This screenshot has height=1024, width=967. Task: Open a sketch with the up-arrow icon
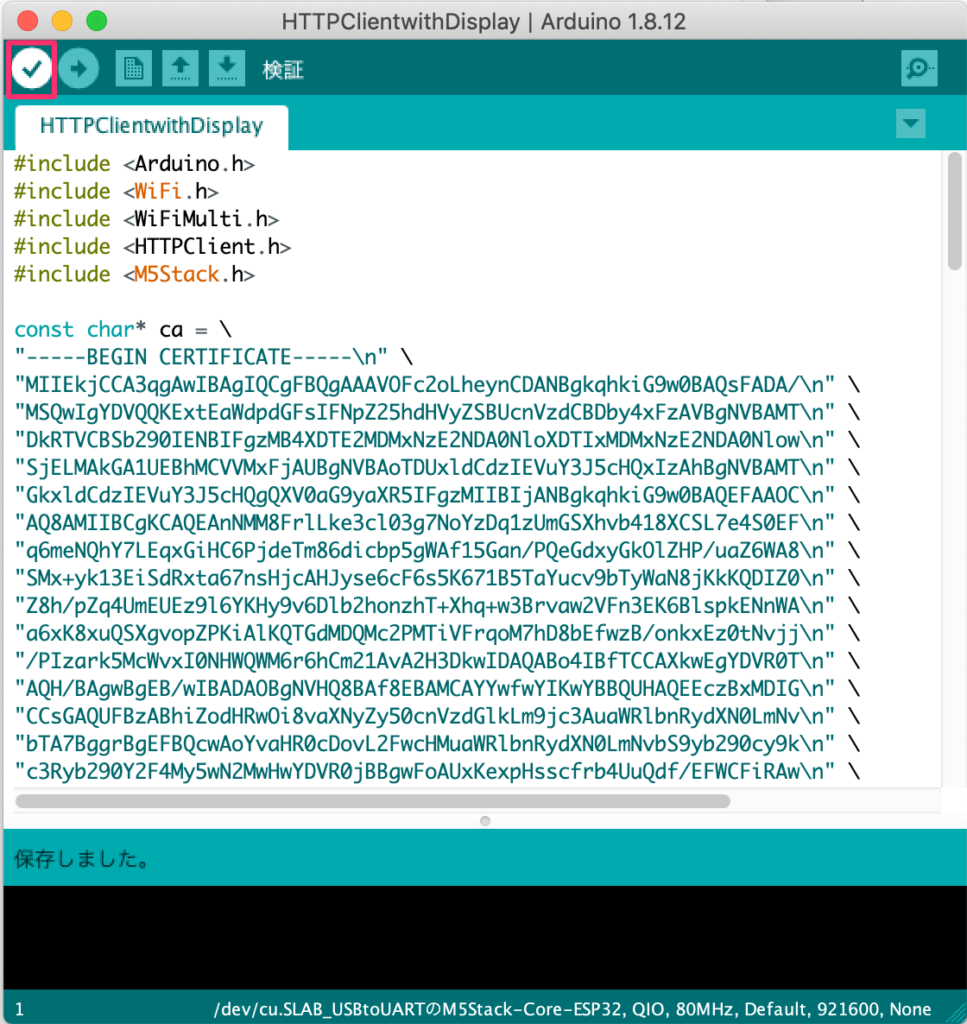[x=180, y=69]
